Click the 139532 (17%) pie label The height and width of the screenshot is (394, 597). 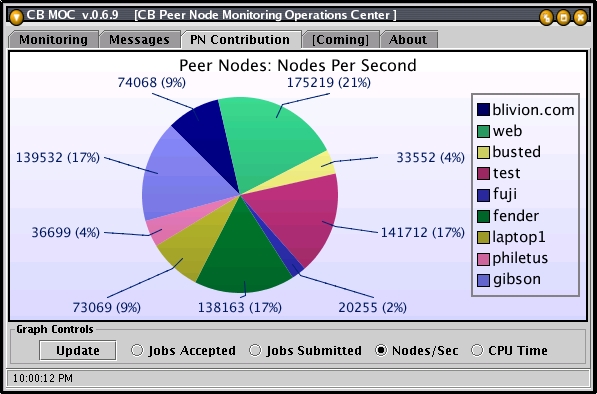point(57,158)
